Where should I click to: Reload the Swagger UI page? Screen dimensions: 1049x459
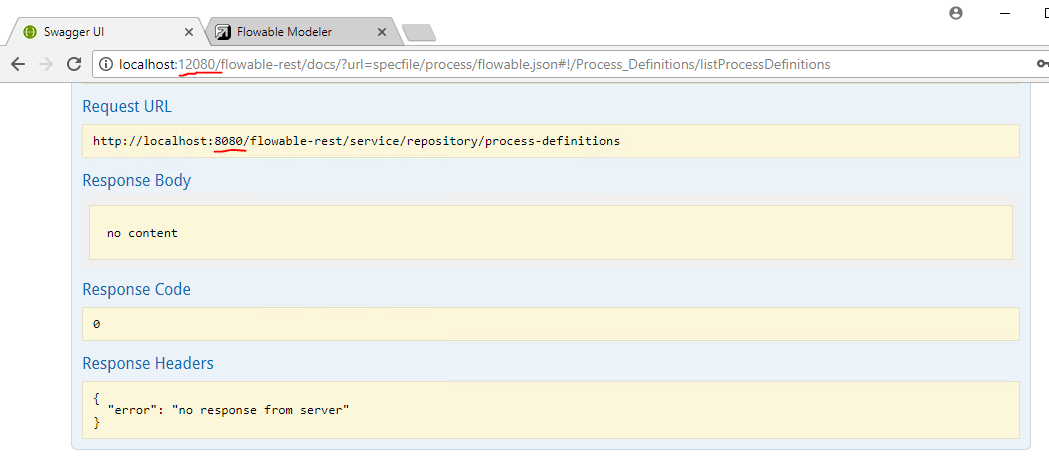74,64
